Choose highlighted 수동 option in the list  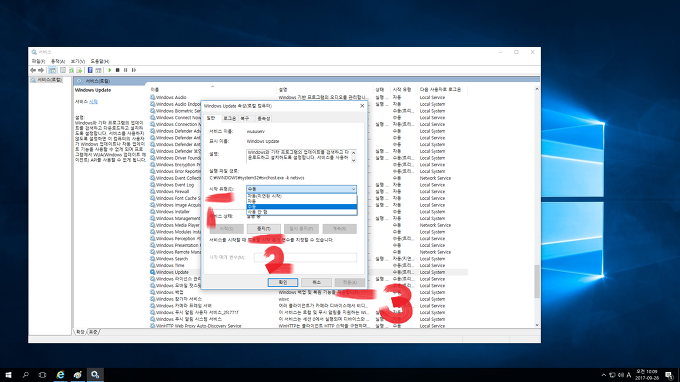tap(301, 207)
